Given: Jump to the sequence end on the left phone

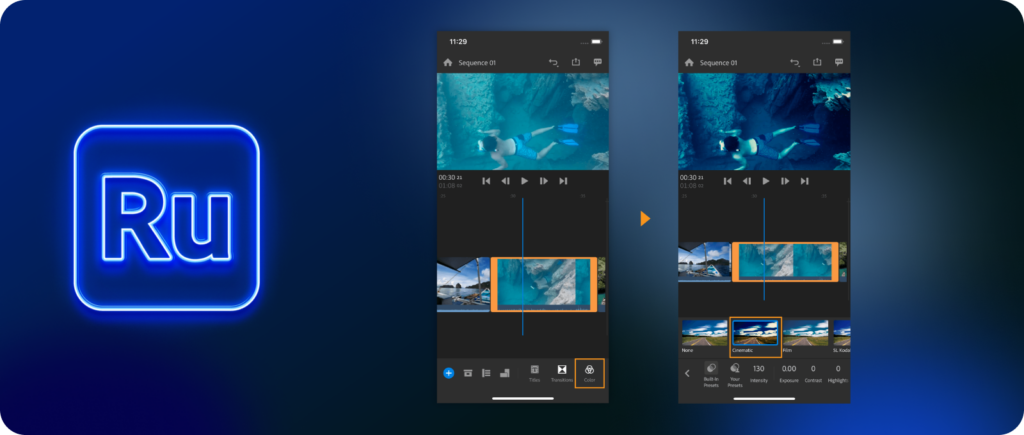Looking at the screenshot, I should tap(563, 181).
